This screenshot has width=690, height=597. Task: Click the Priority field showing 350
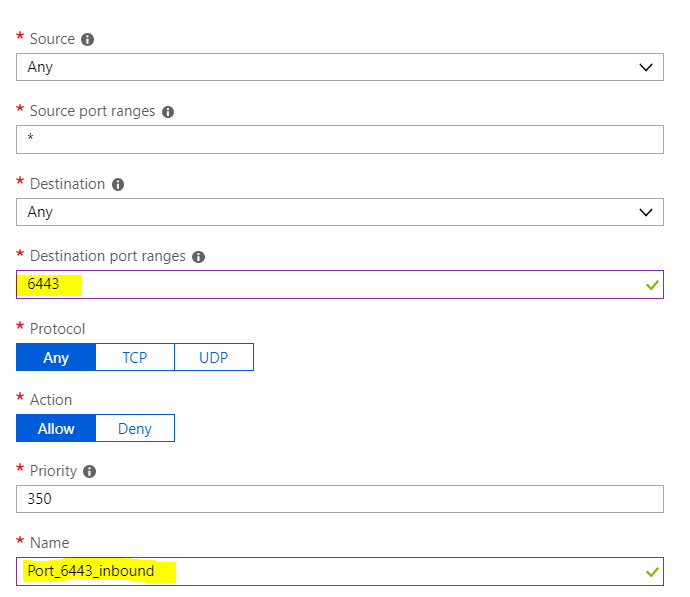click(x=340, y=499)
